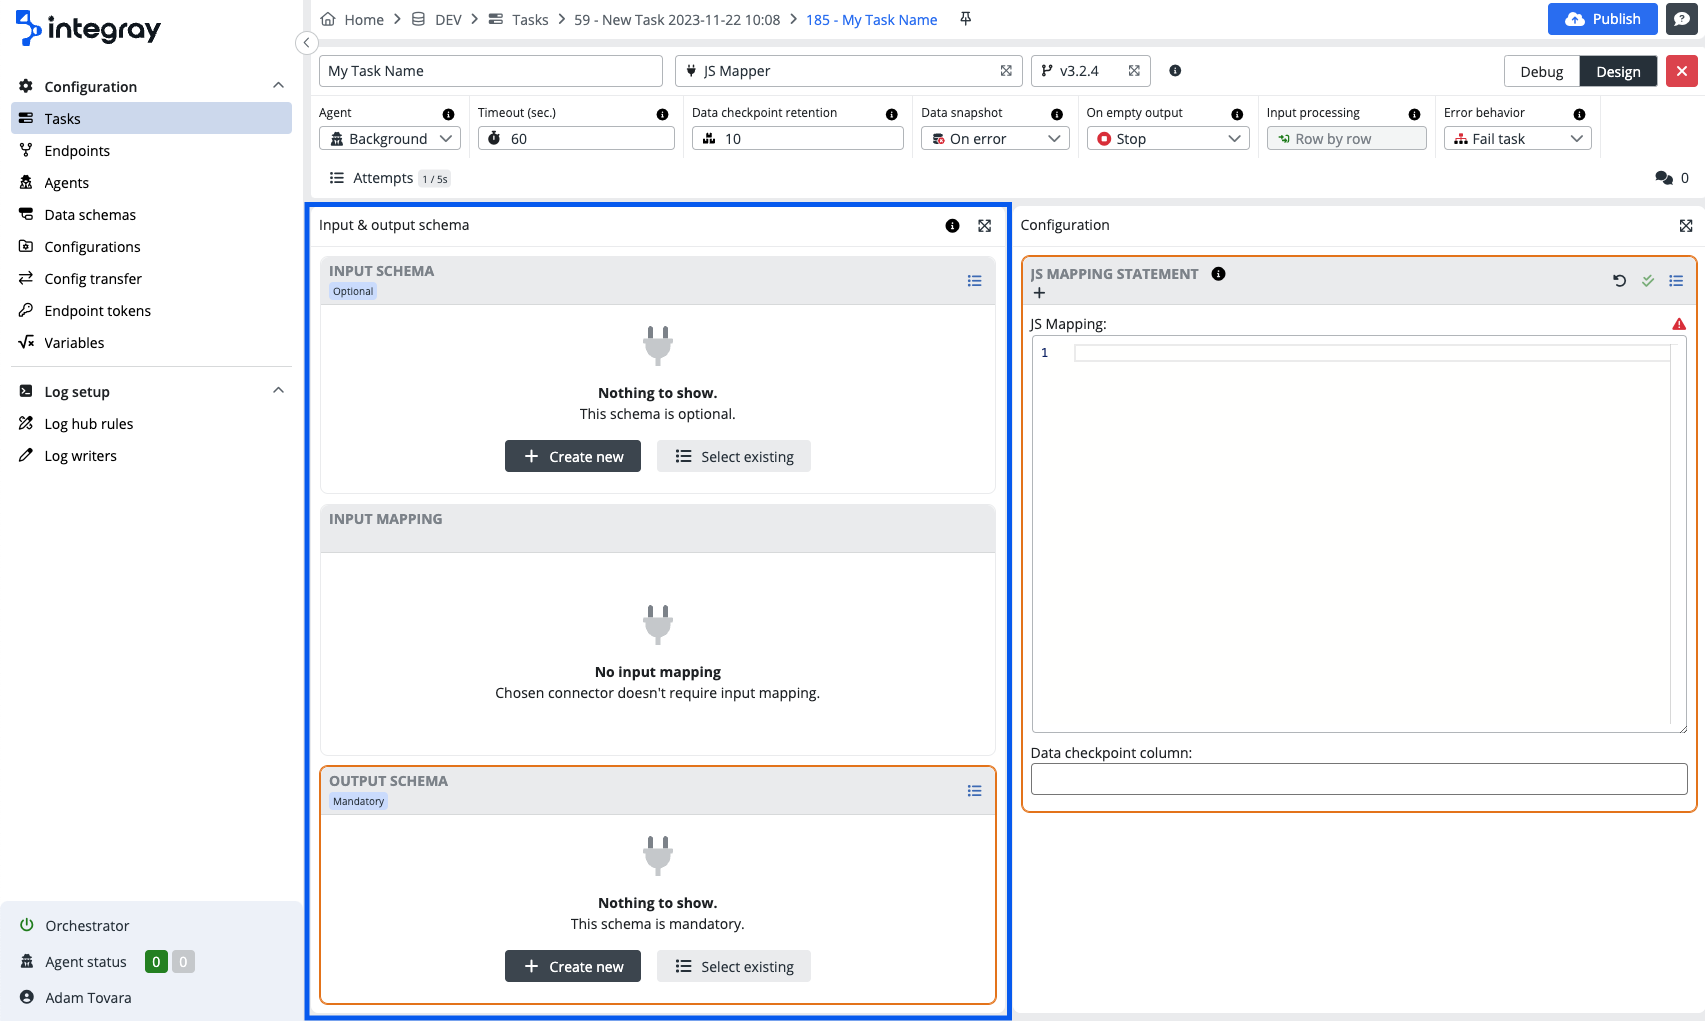Open the chat feedback icon beside Publish

(1681, 19)
